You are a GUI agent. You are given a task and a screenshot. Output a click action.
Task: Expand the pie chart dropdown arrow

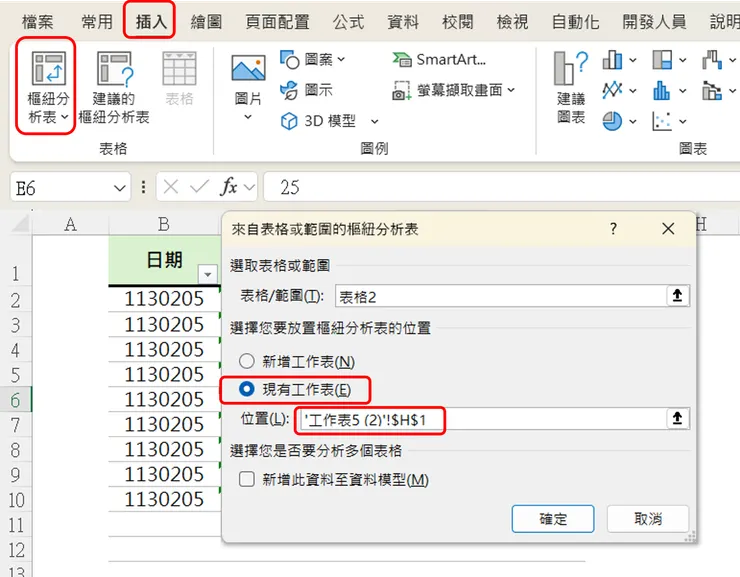pyautogui.click(x=633, y=122)
